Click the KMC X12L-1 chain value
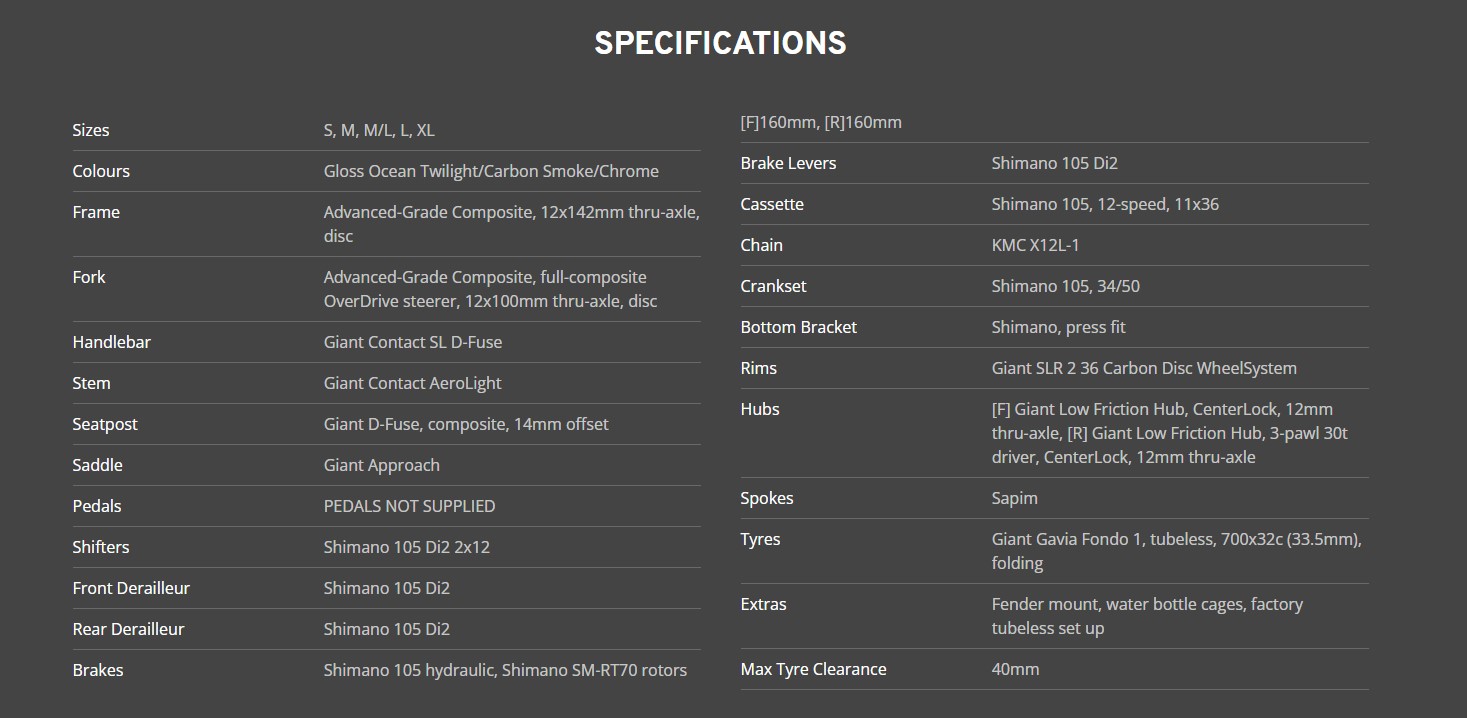This screenshot has width=1467, height=718. pyautogui.click(x=1035, y=245)
